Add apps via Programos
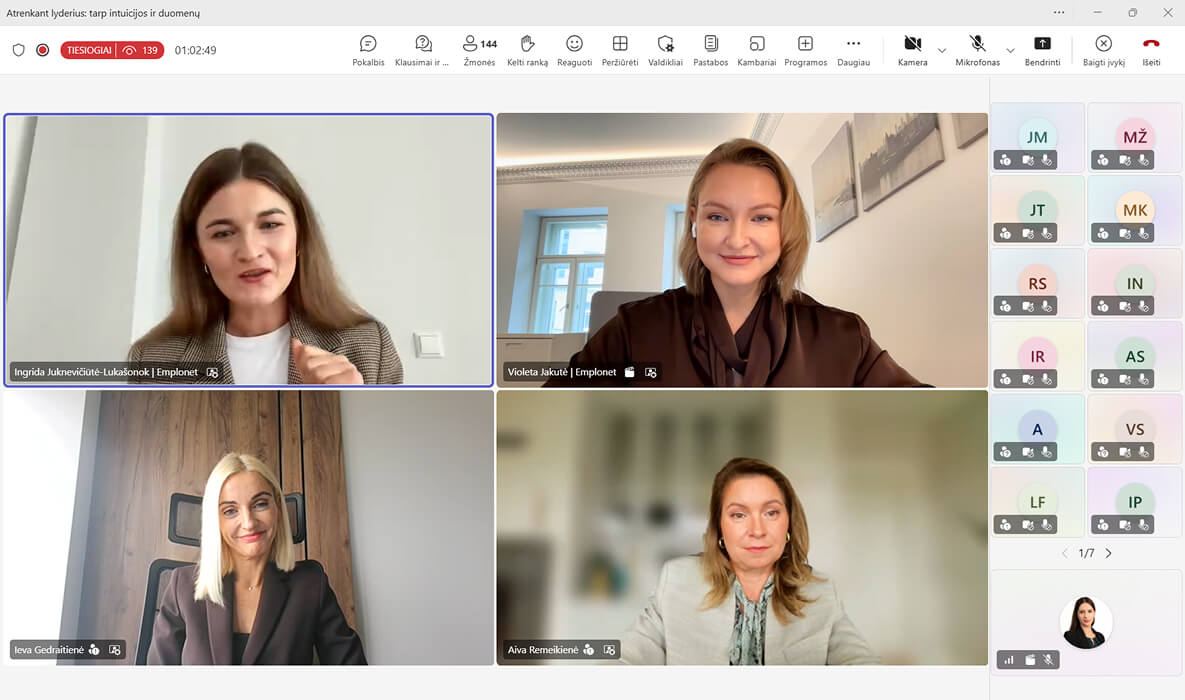1185x700 pixels. click(x=806, y=51)
